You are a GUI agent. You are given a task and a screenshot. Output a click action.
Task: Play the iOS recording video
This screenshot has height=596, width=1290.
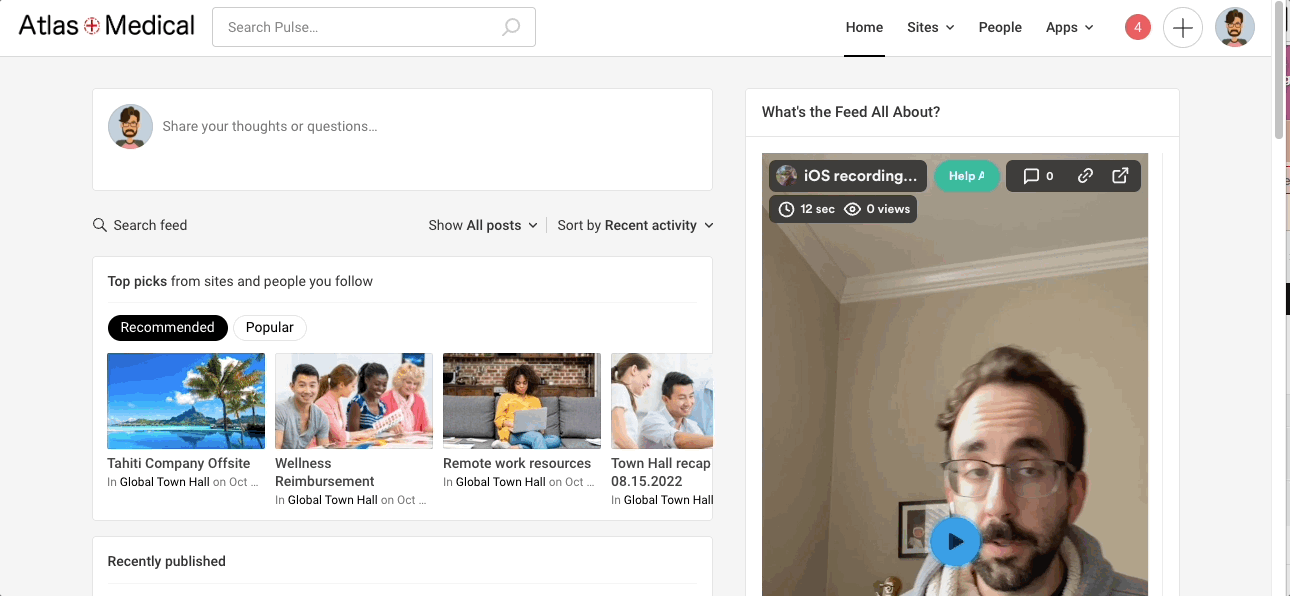955,541
